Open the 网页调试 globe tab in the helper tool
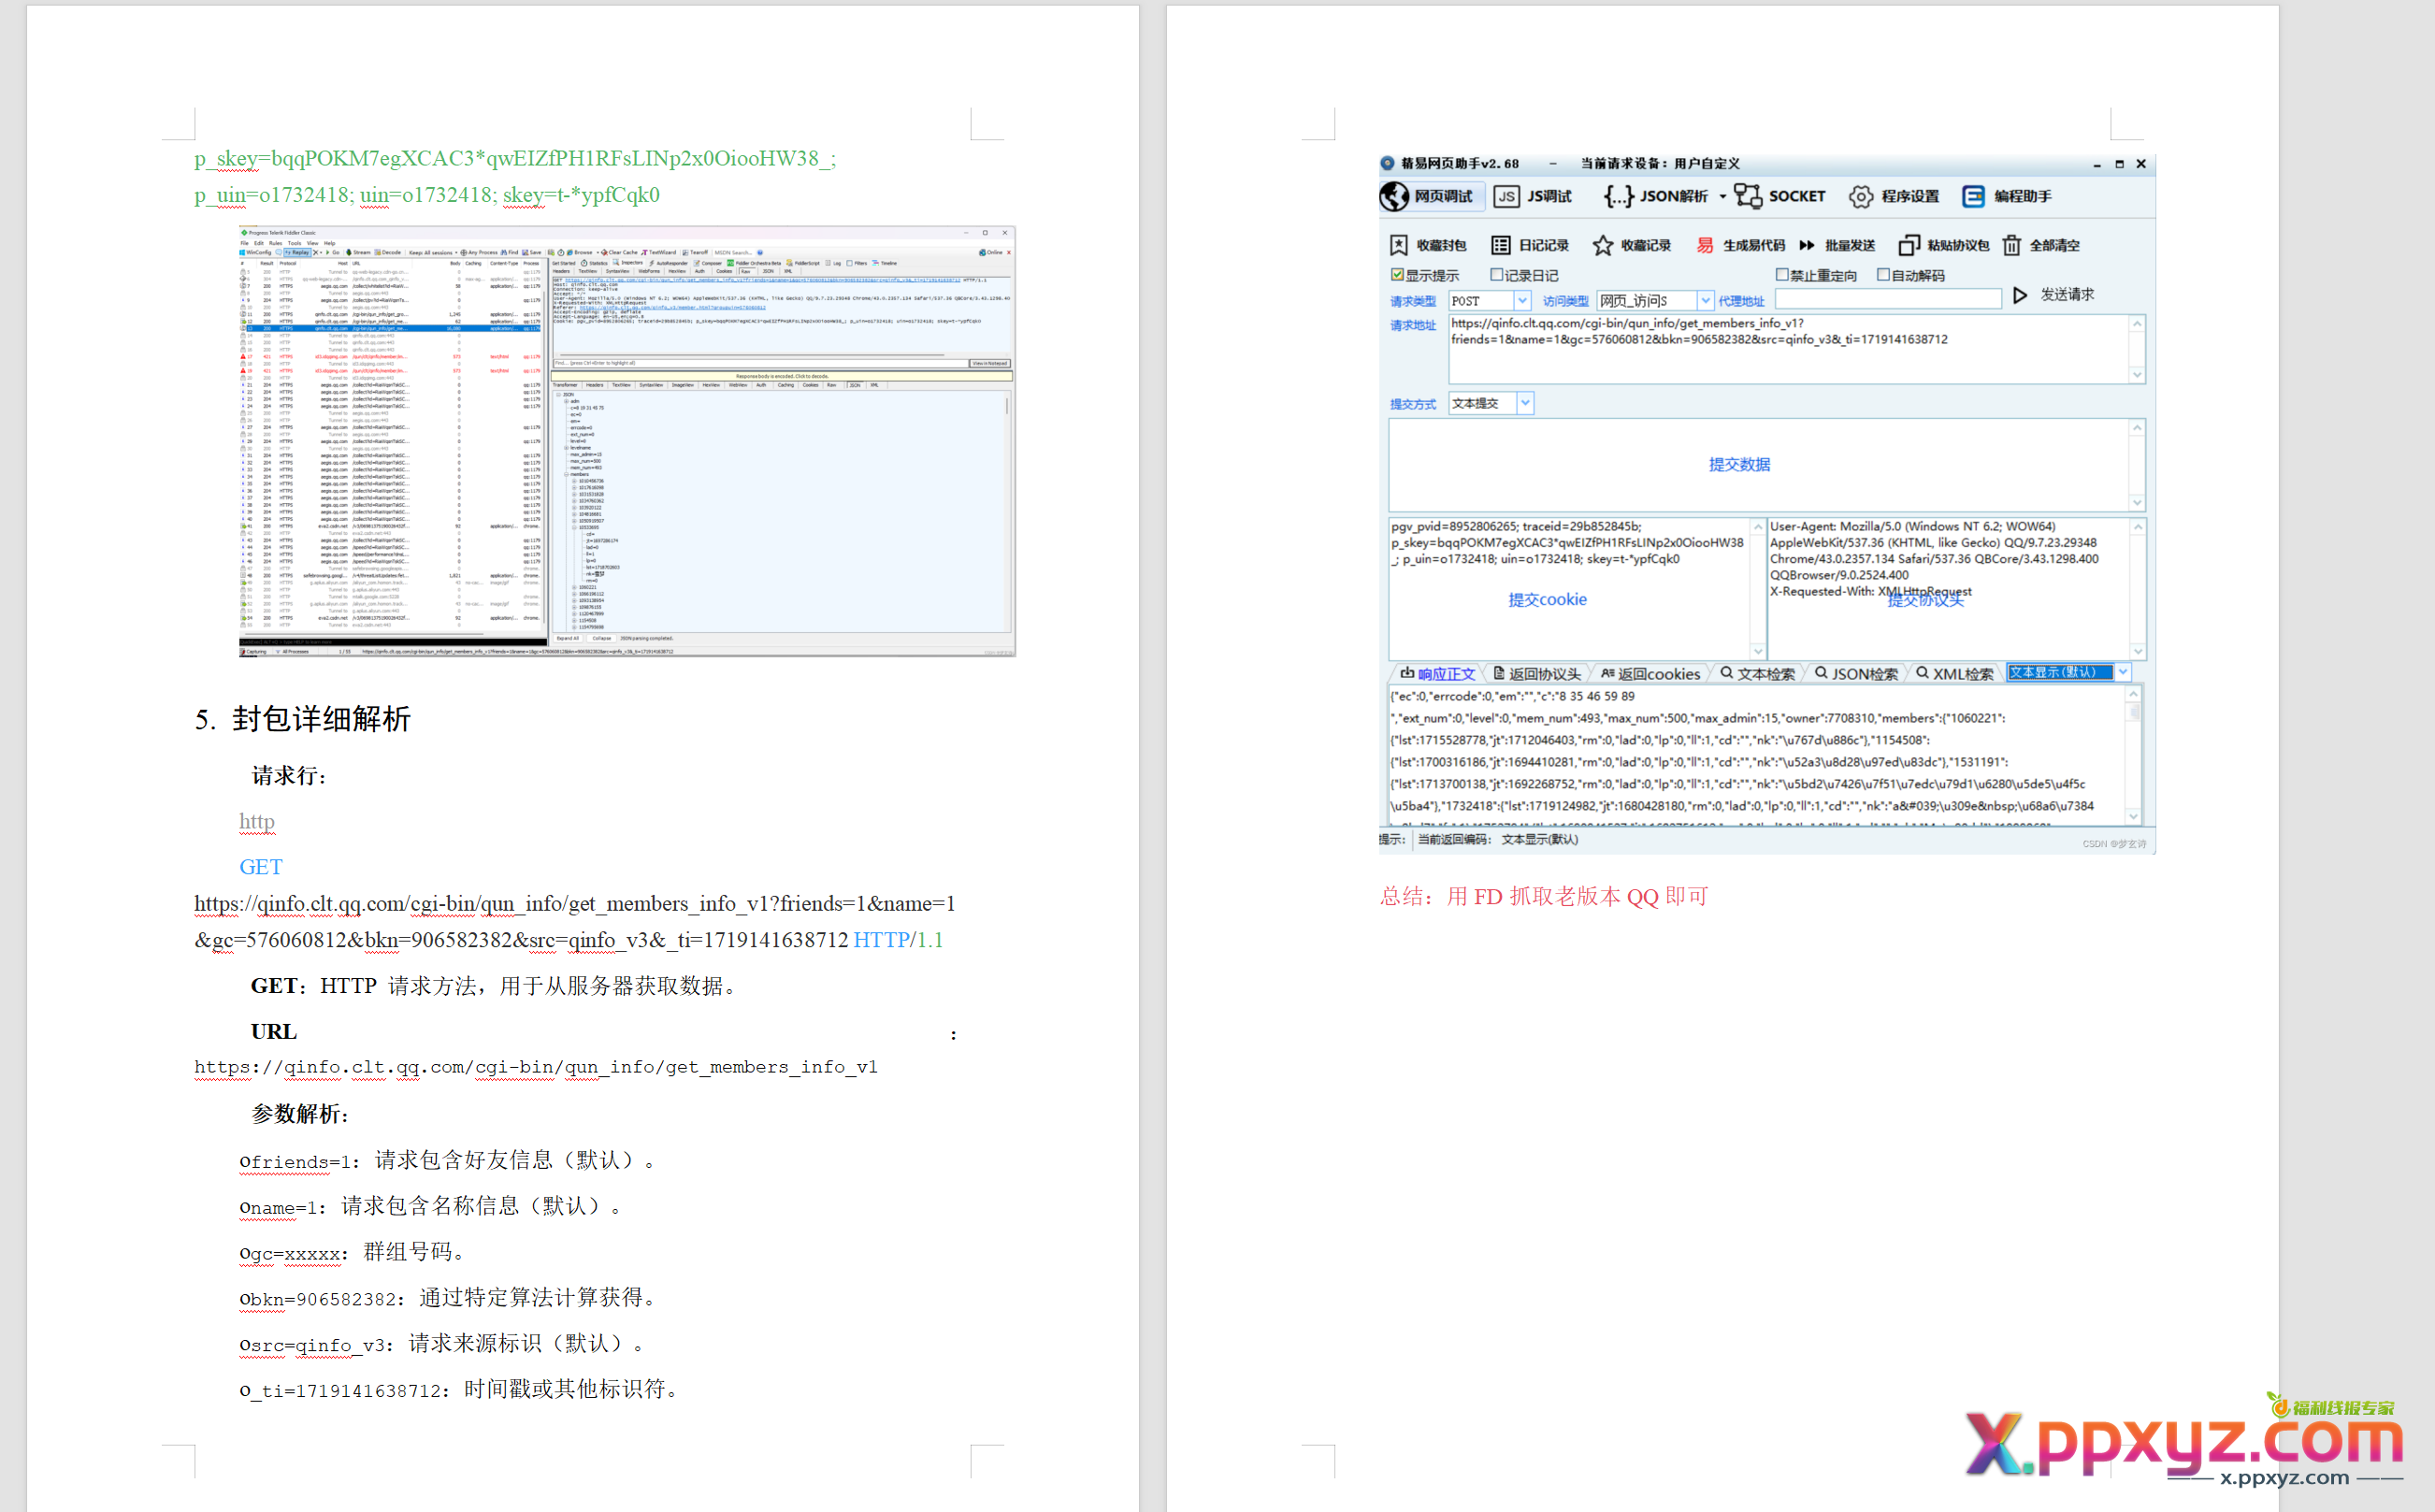2435x1512 pixels. pos(1428,196)
